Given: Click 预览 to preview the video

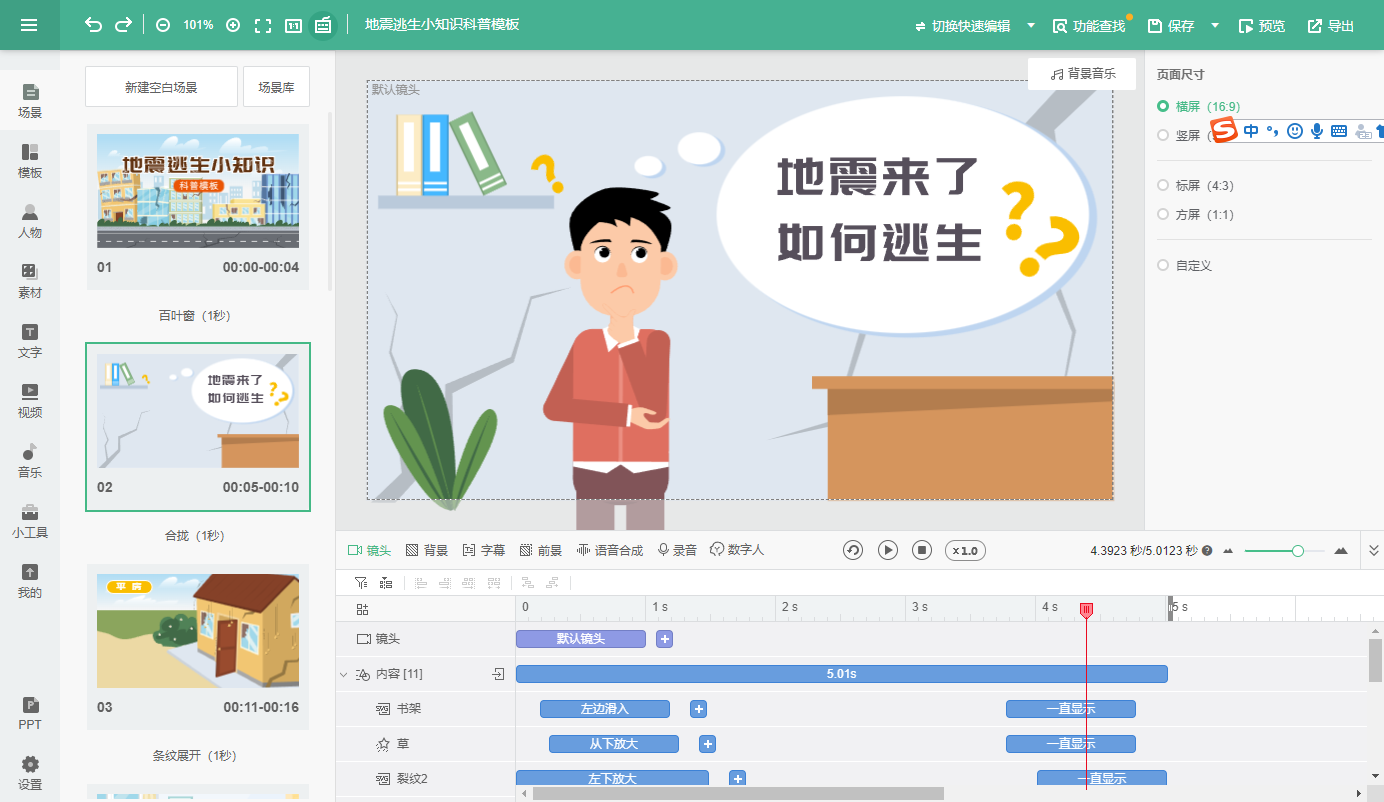Looking at the screenshot, I should tap(1262, 26).
